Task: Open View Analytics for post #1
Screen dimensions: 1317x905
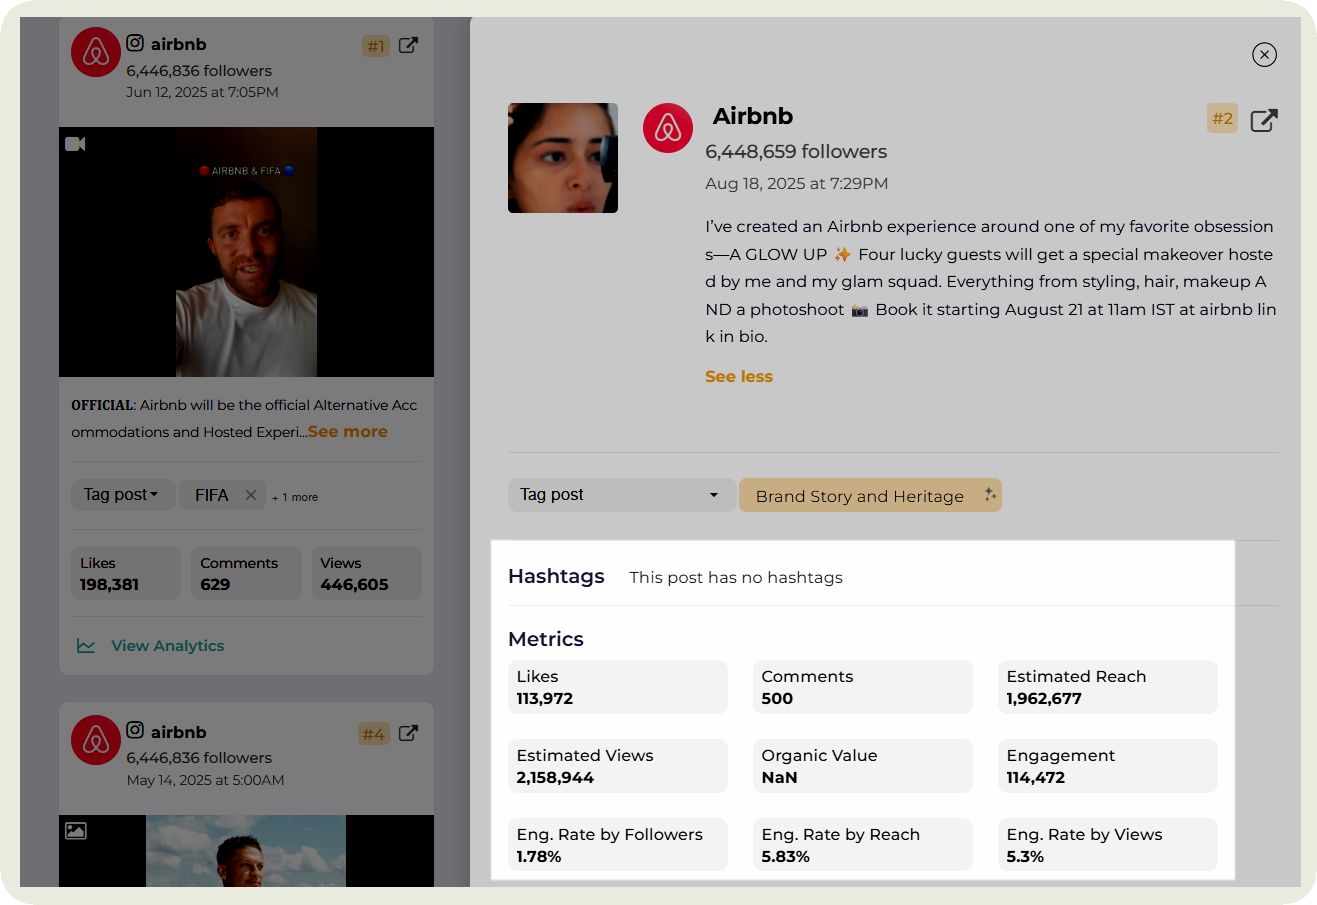Action: point(167,646)
